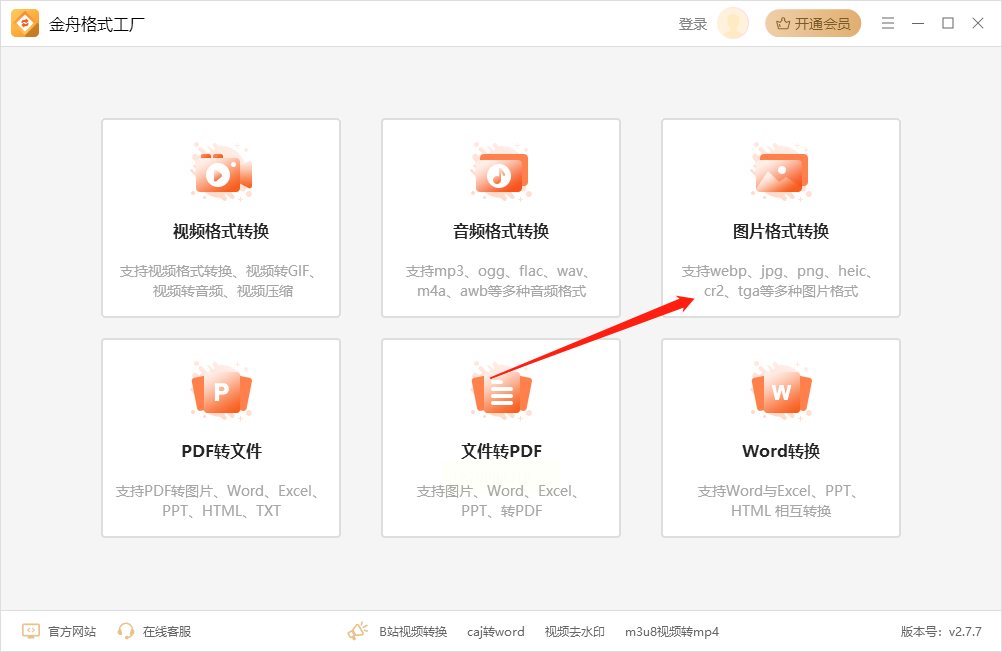Select the 音频格式转换 title text

501,231
